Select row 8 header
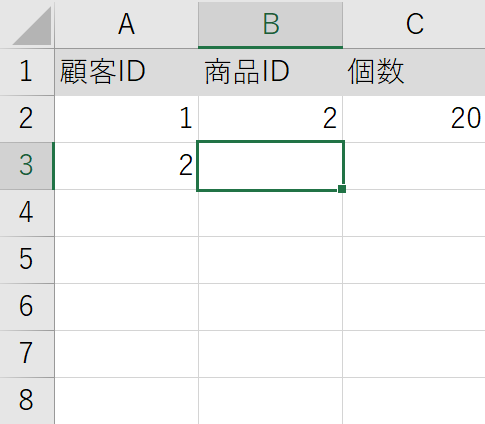The image size is (485, 424). [x=27, y=401]
